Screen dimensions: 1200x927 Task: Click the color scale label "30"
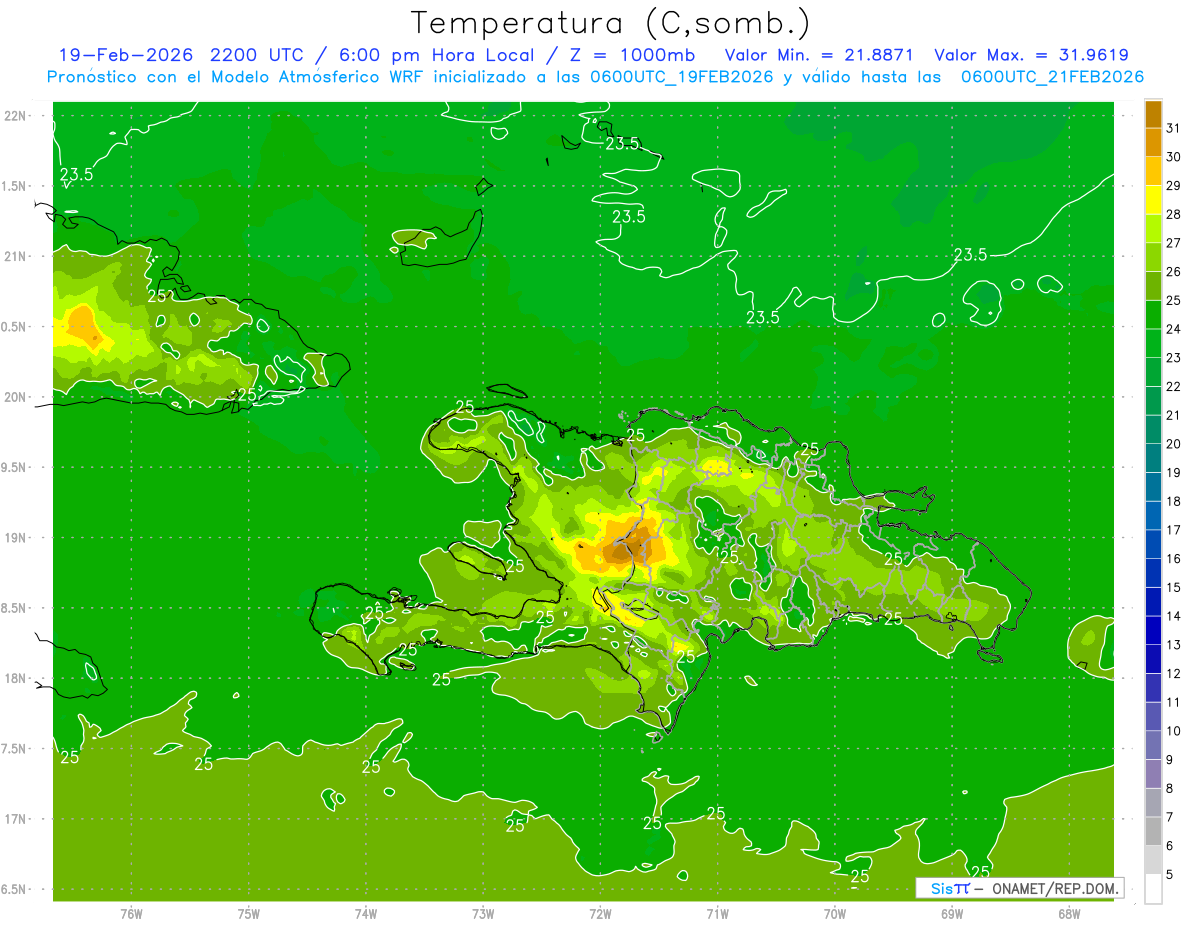pos(1173,157)
